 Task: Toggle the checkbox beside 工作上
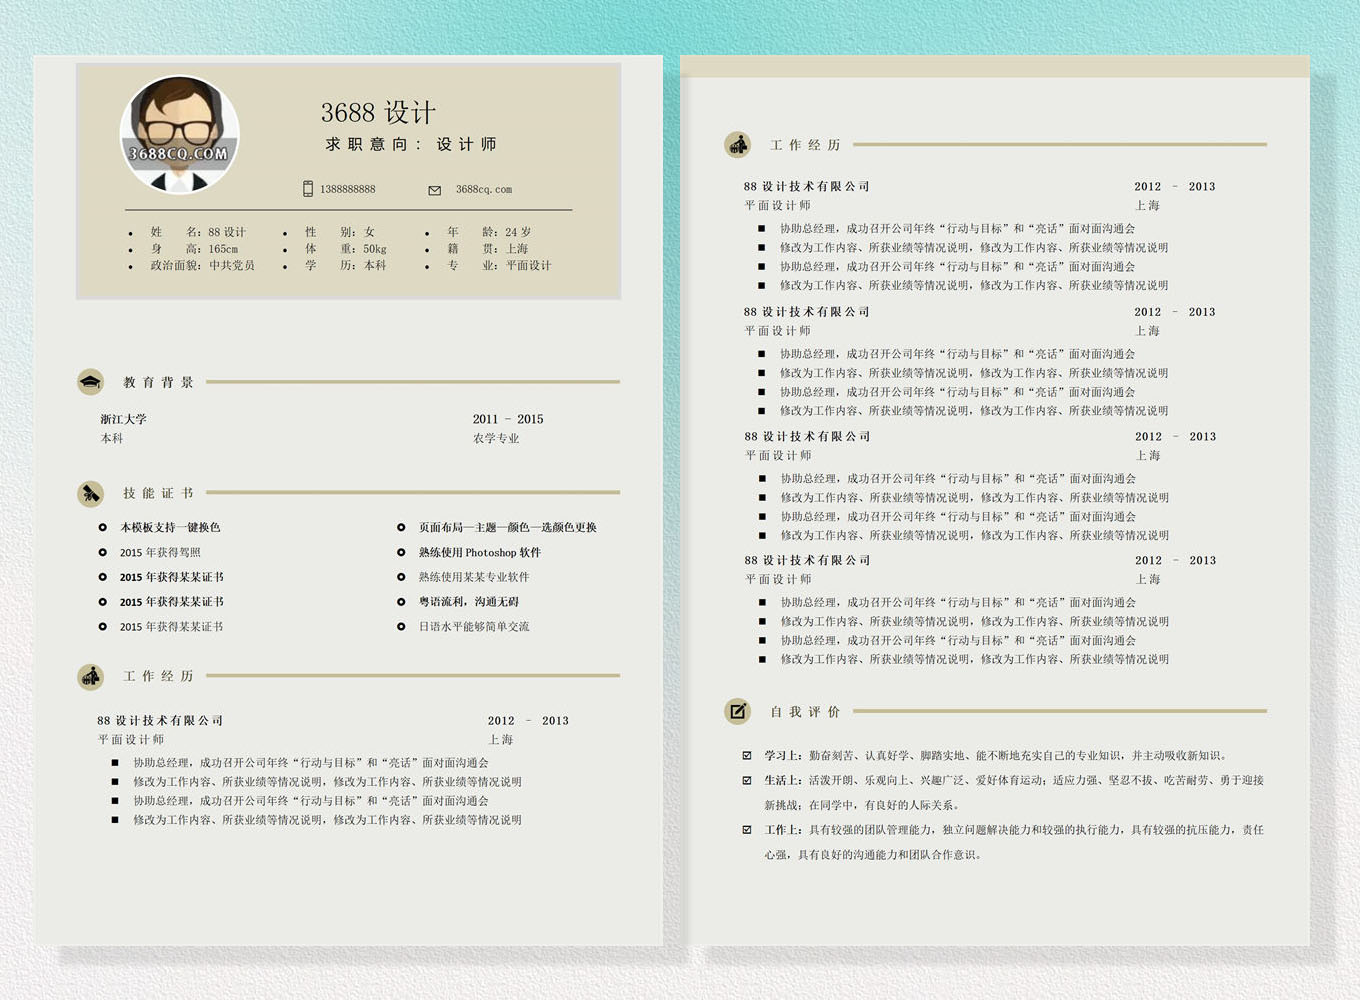tap(747, 829)
